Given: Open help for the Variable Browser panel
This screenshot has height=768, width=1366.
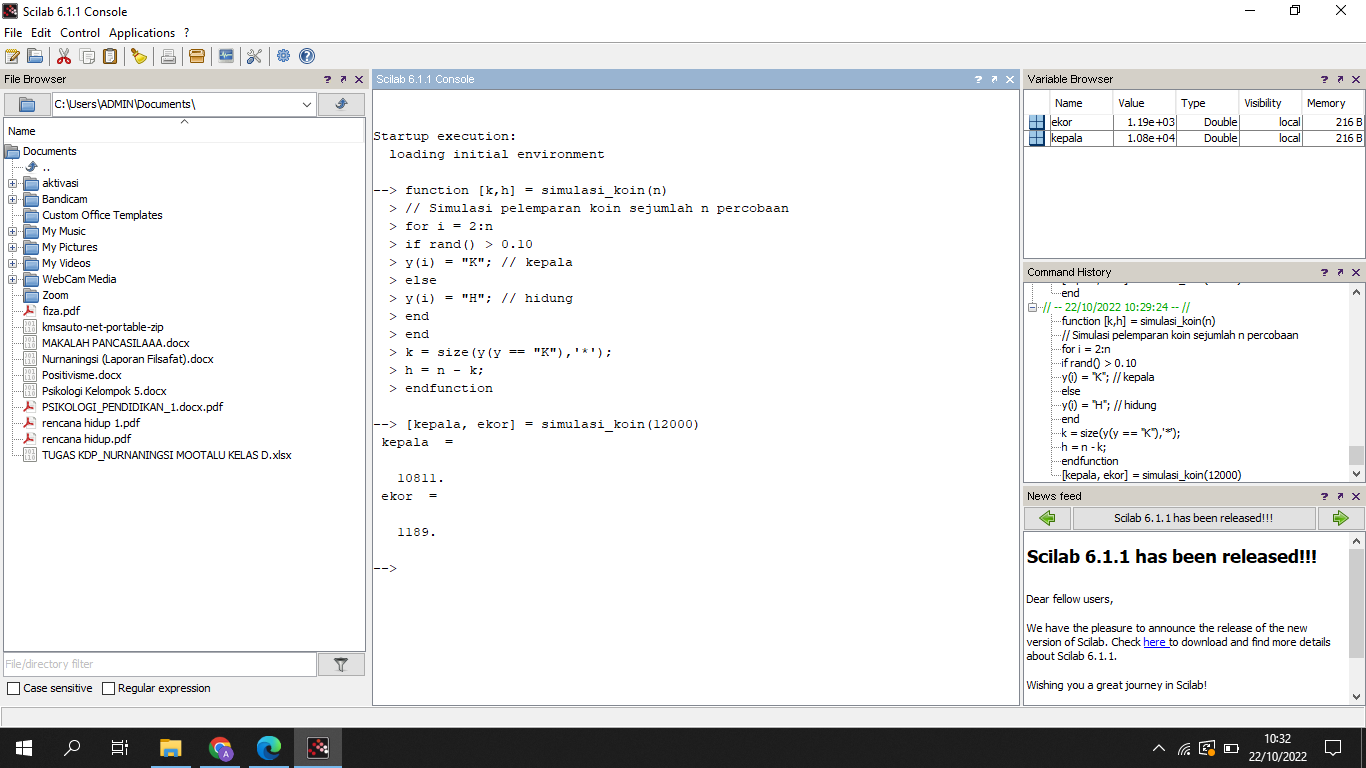Looking at the screenshot, I should click(x=1324, y=79).
